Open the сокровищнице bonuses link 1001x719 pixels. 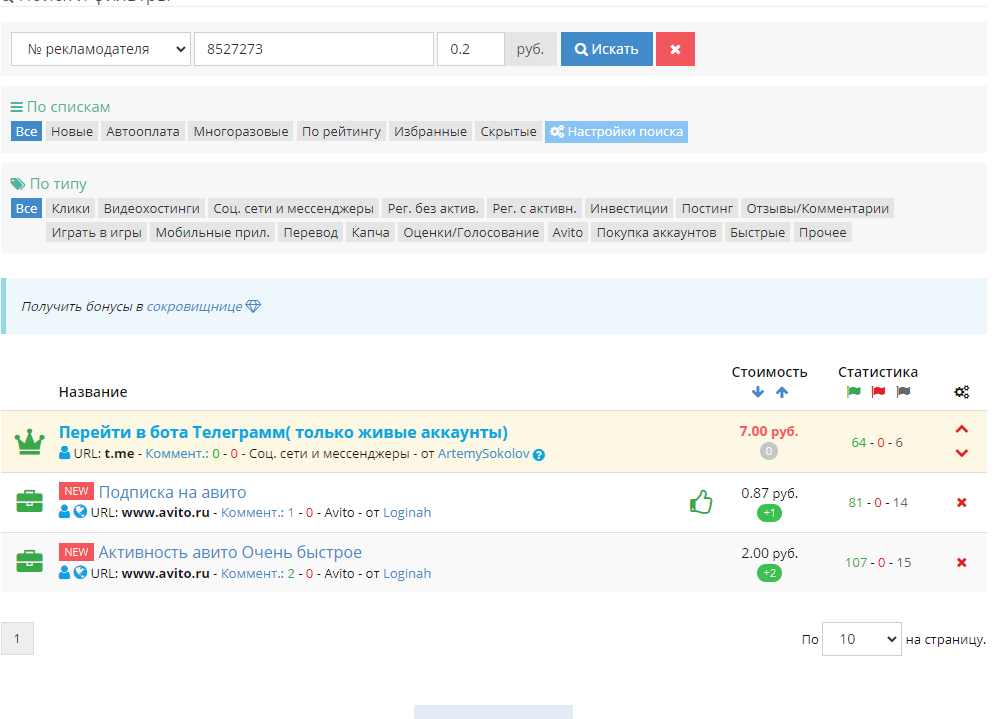[x=194, y=307]
